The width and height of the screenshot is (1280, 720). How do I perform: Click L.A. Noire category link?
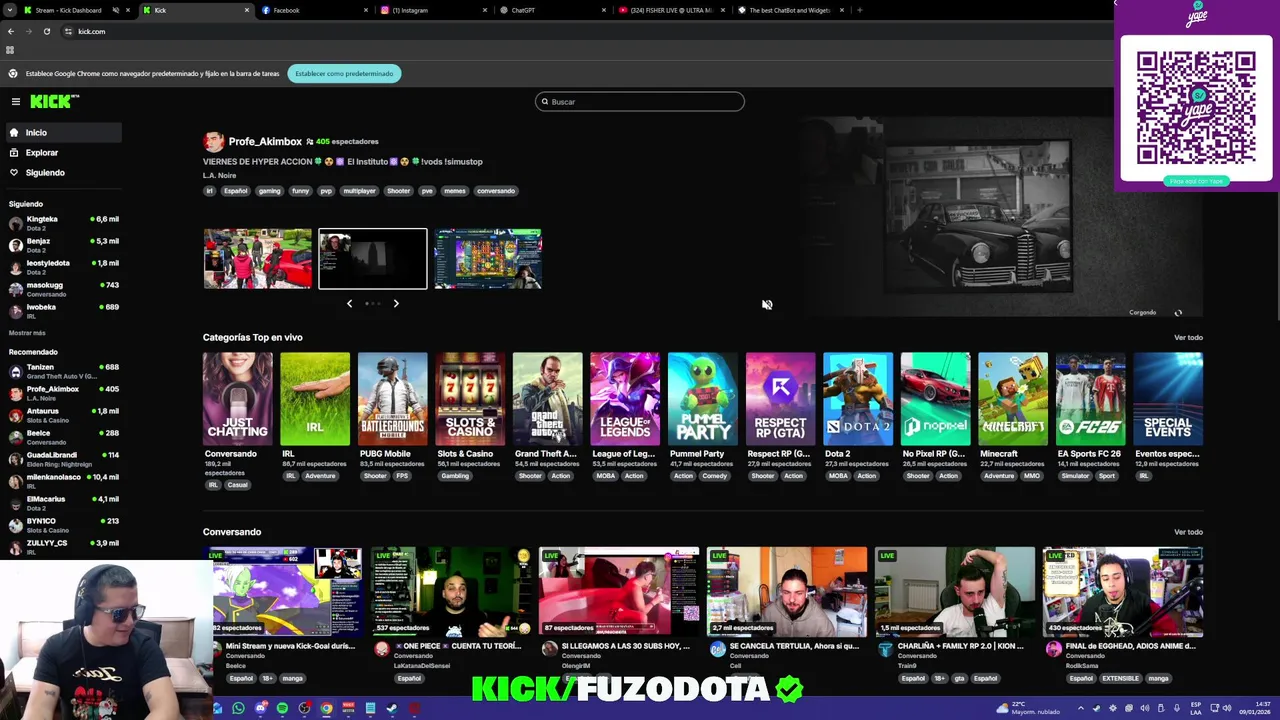tap(219, 175)
